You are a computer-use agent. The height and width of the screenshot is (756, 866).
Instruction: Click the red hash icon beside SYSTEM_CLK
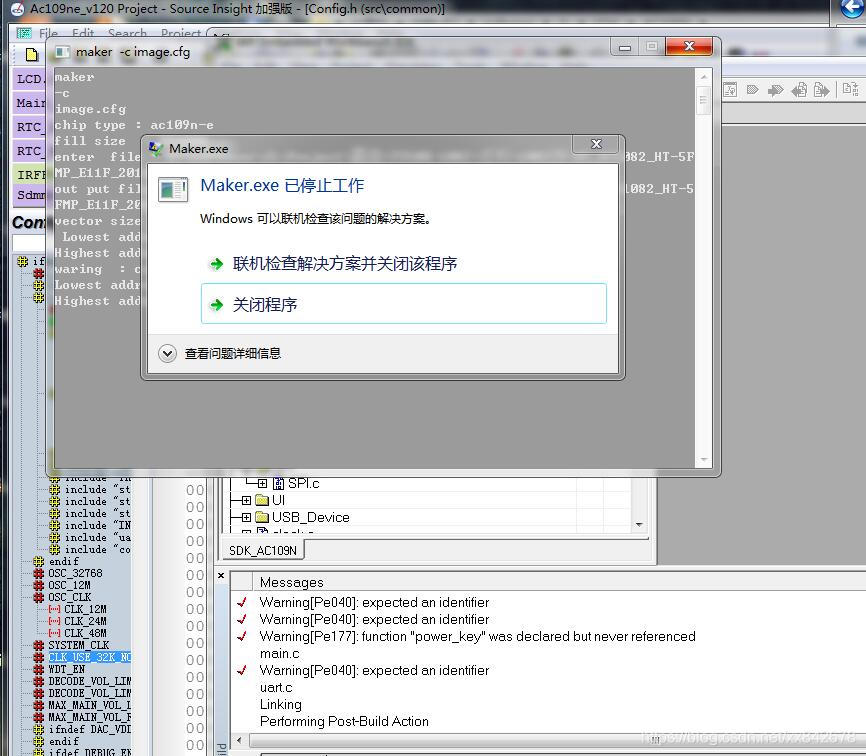coord(39,645)
